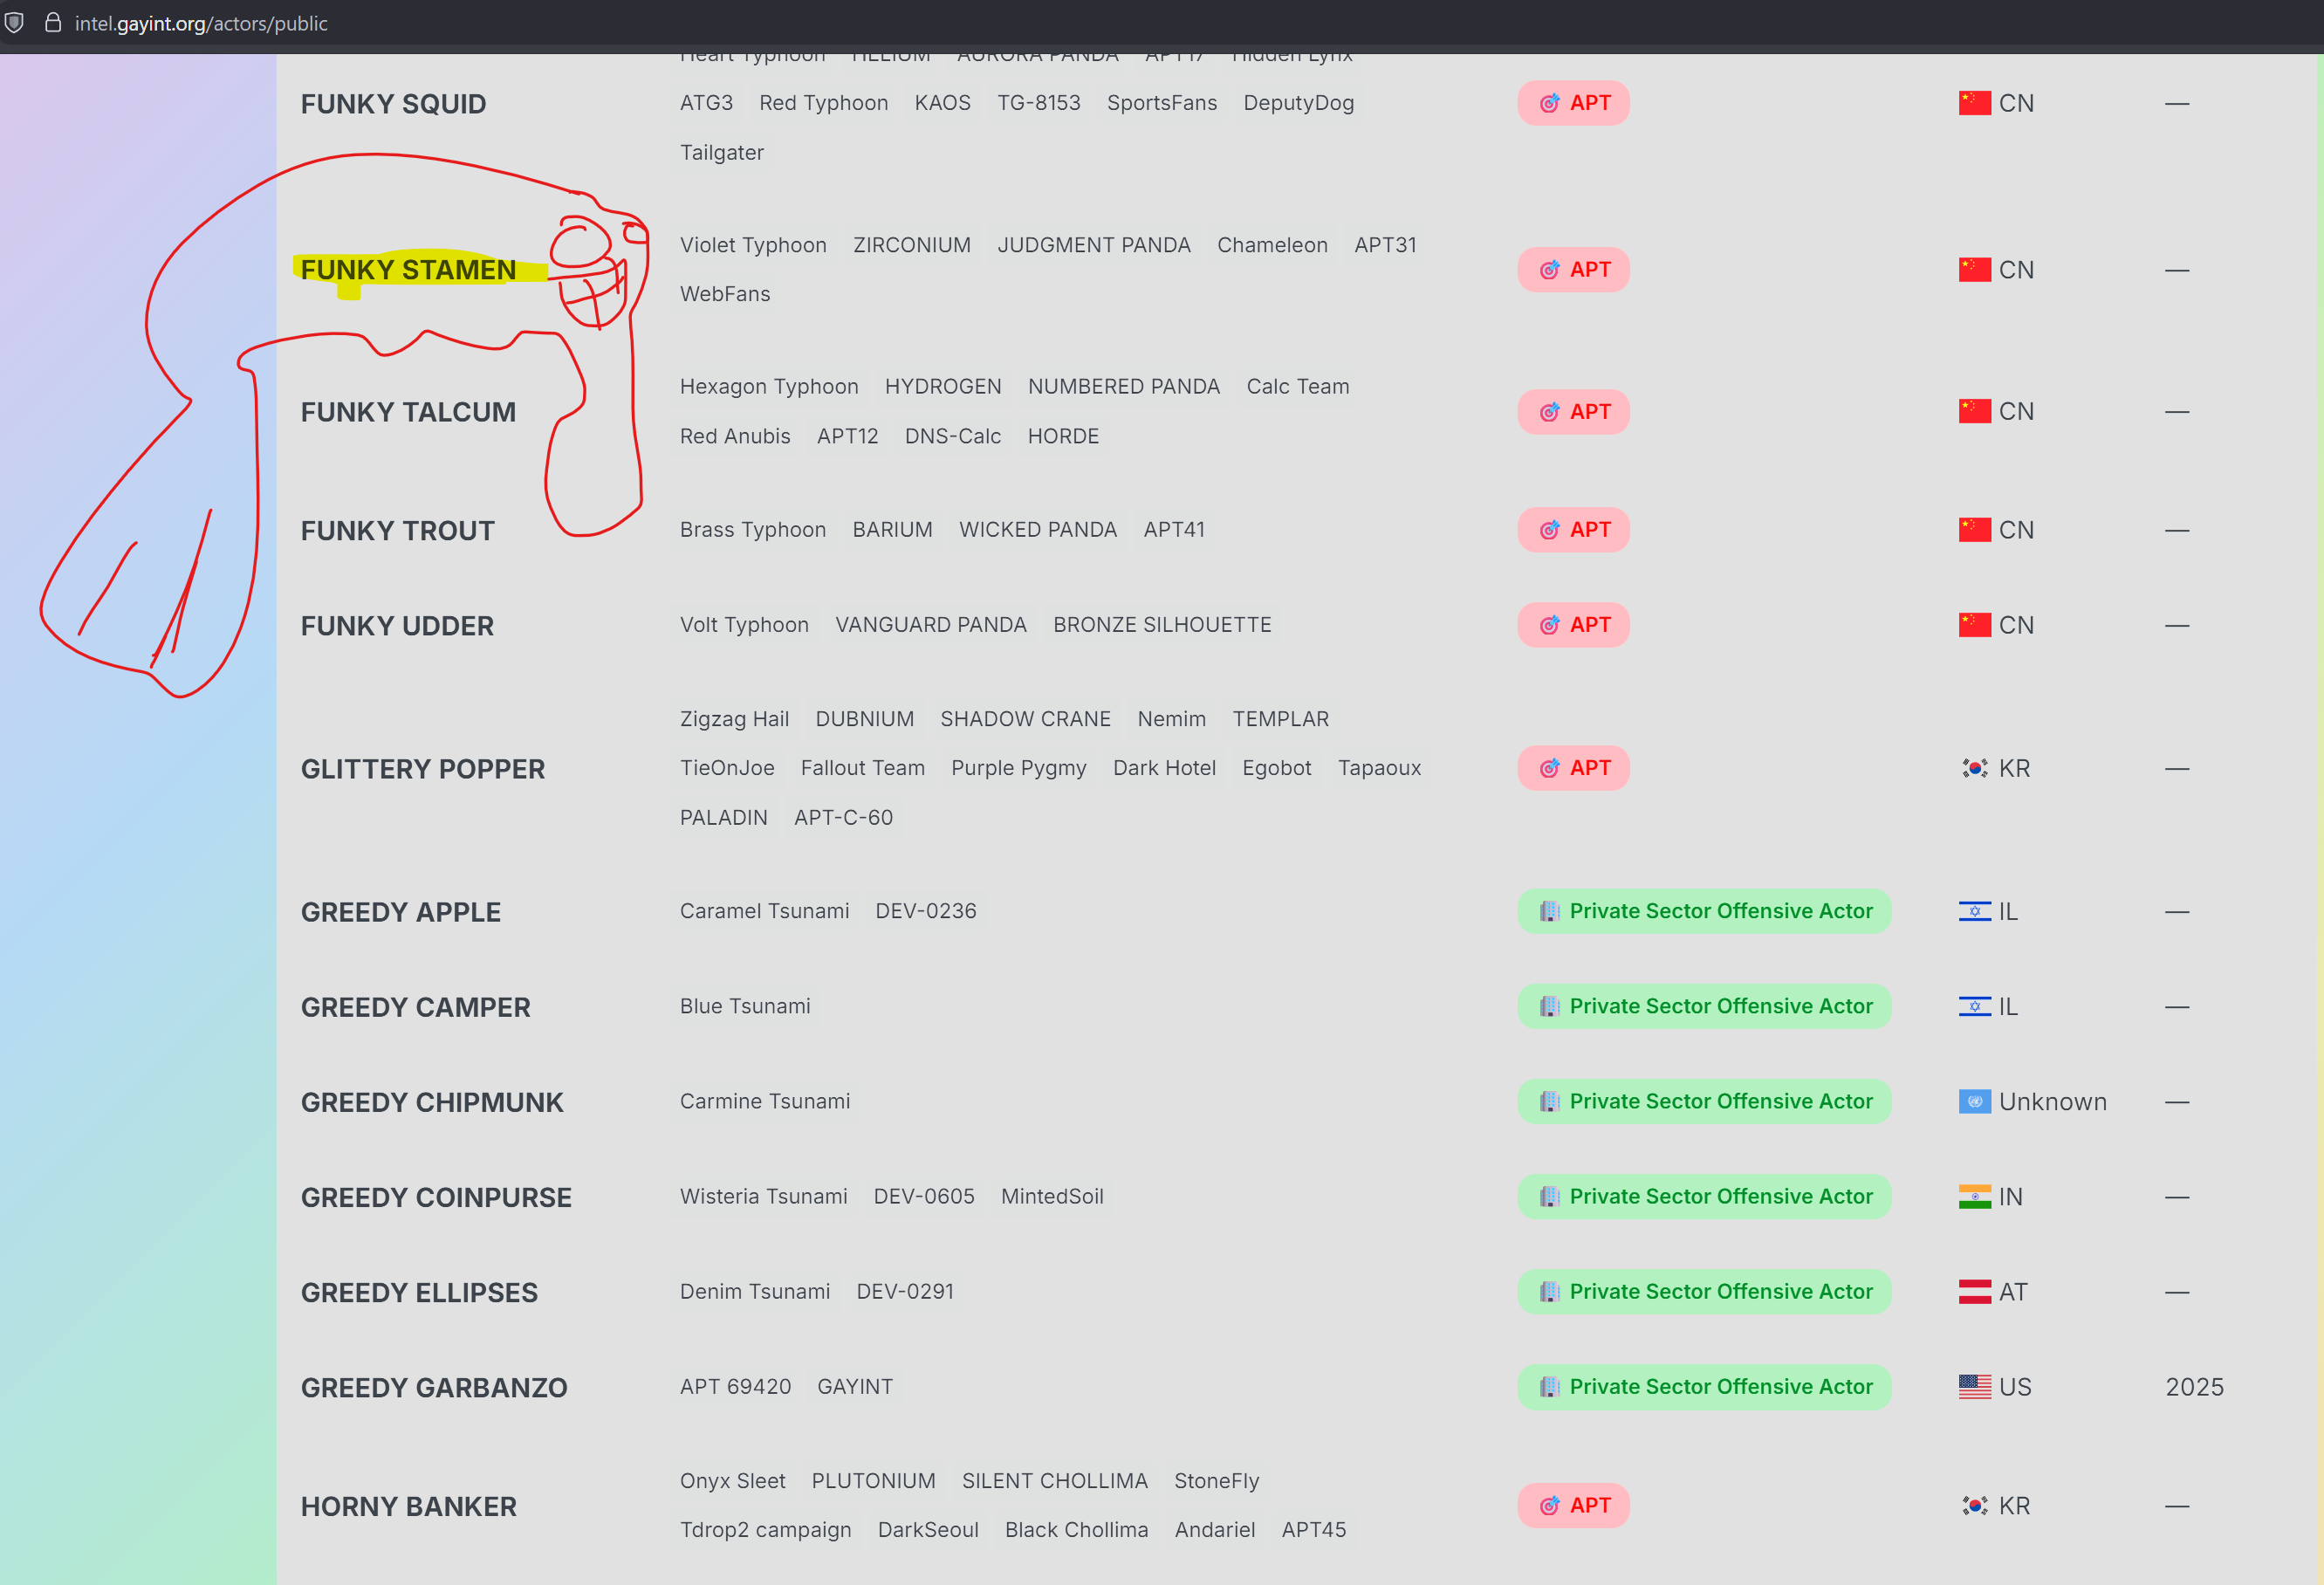Select the Volt Typhoon alias tag
This screenshot has width=2324, height=1585.
coord(744,625)
